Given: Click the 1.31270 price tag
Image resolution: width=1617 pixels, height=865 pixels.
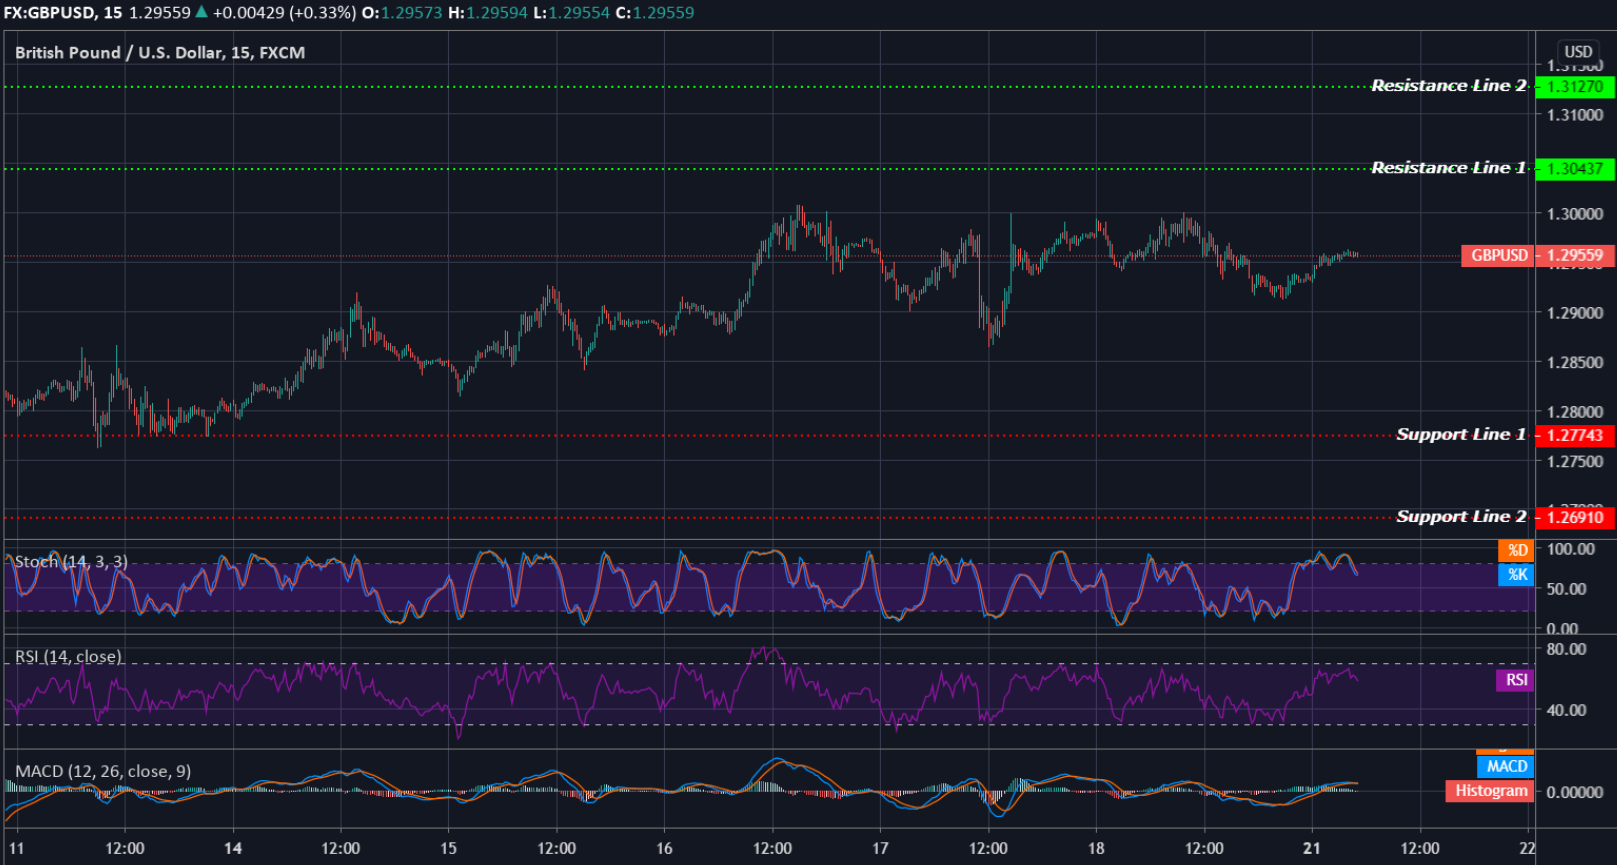Looking at the screenshot, I should click(1575, 87).
